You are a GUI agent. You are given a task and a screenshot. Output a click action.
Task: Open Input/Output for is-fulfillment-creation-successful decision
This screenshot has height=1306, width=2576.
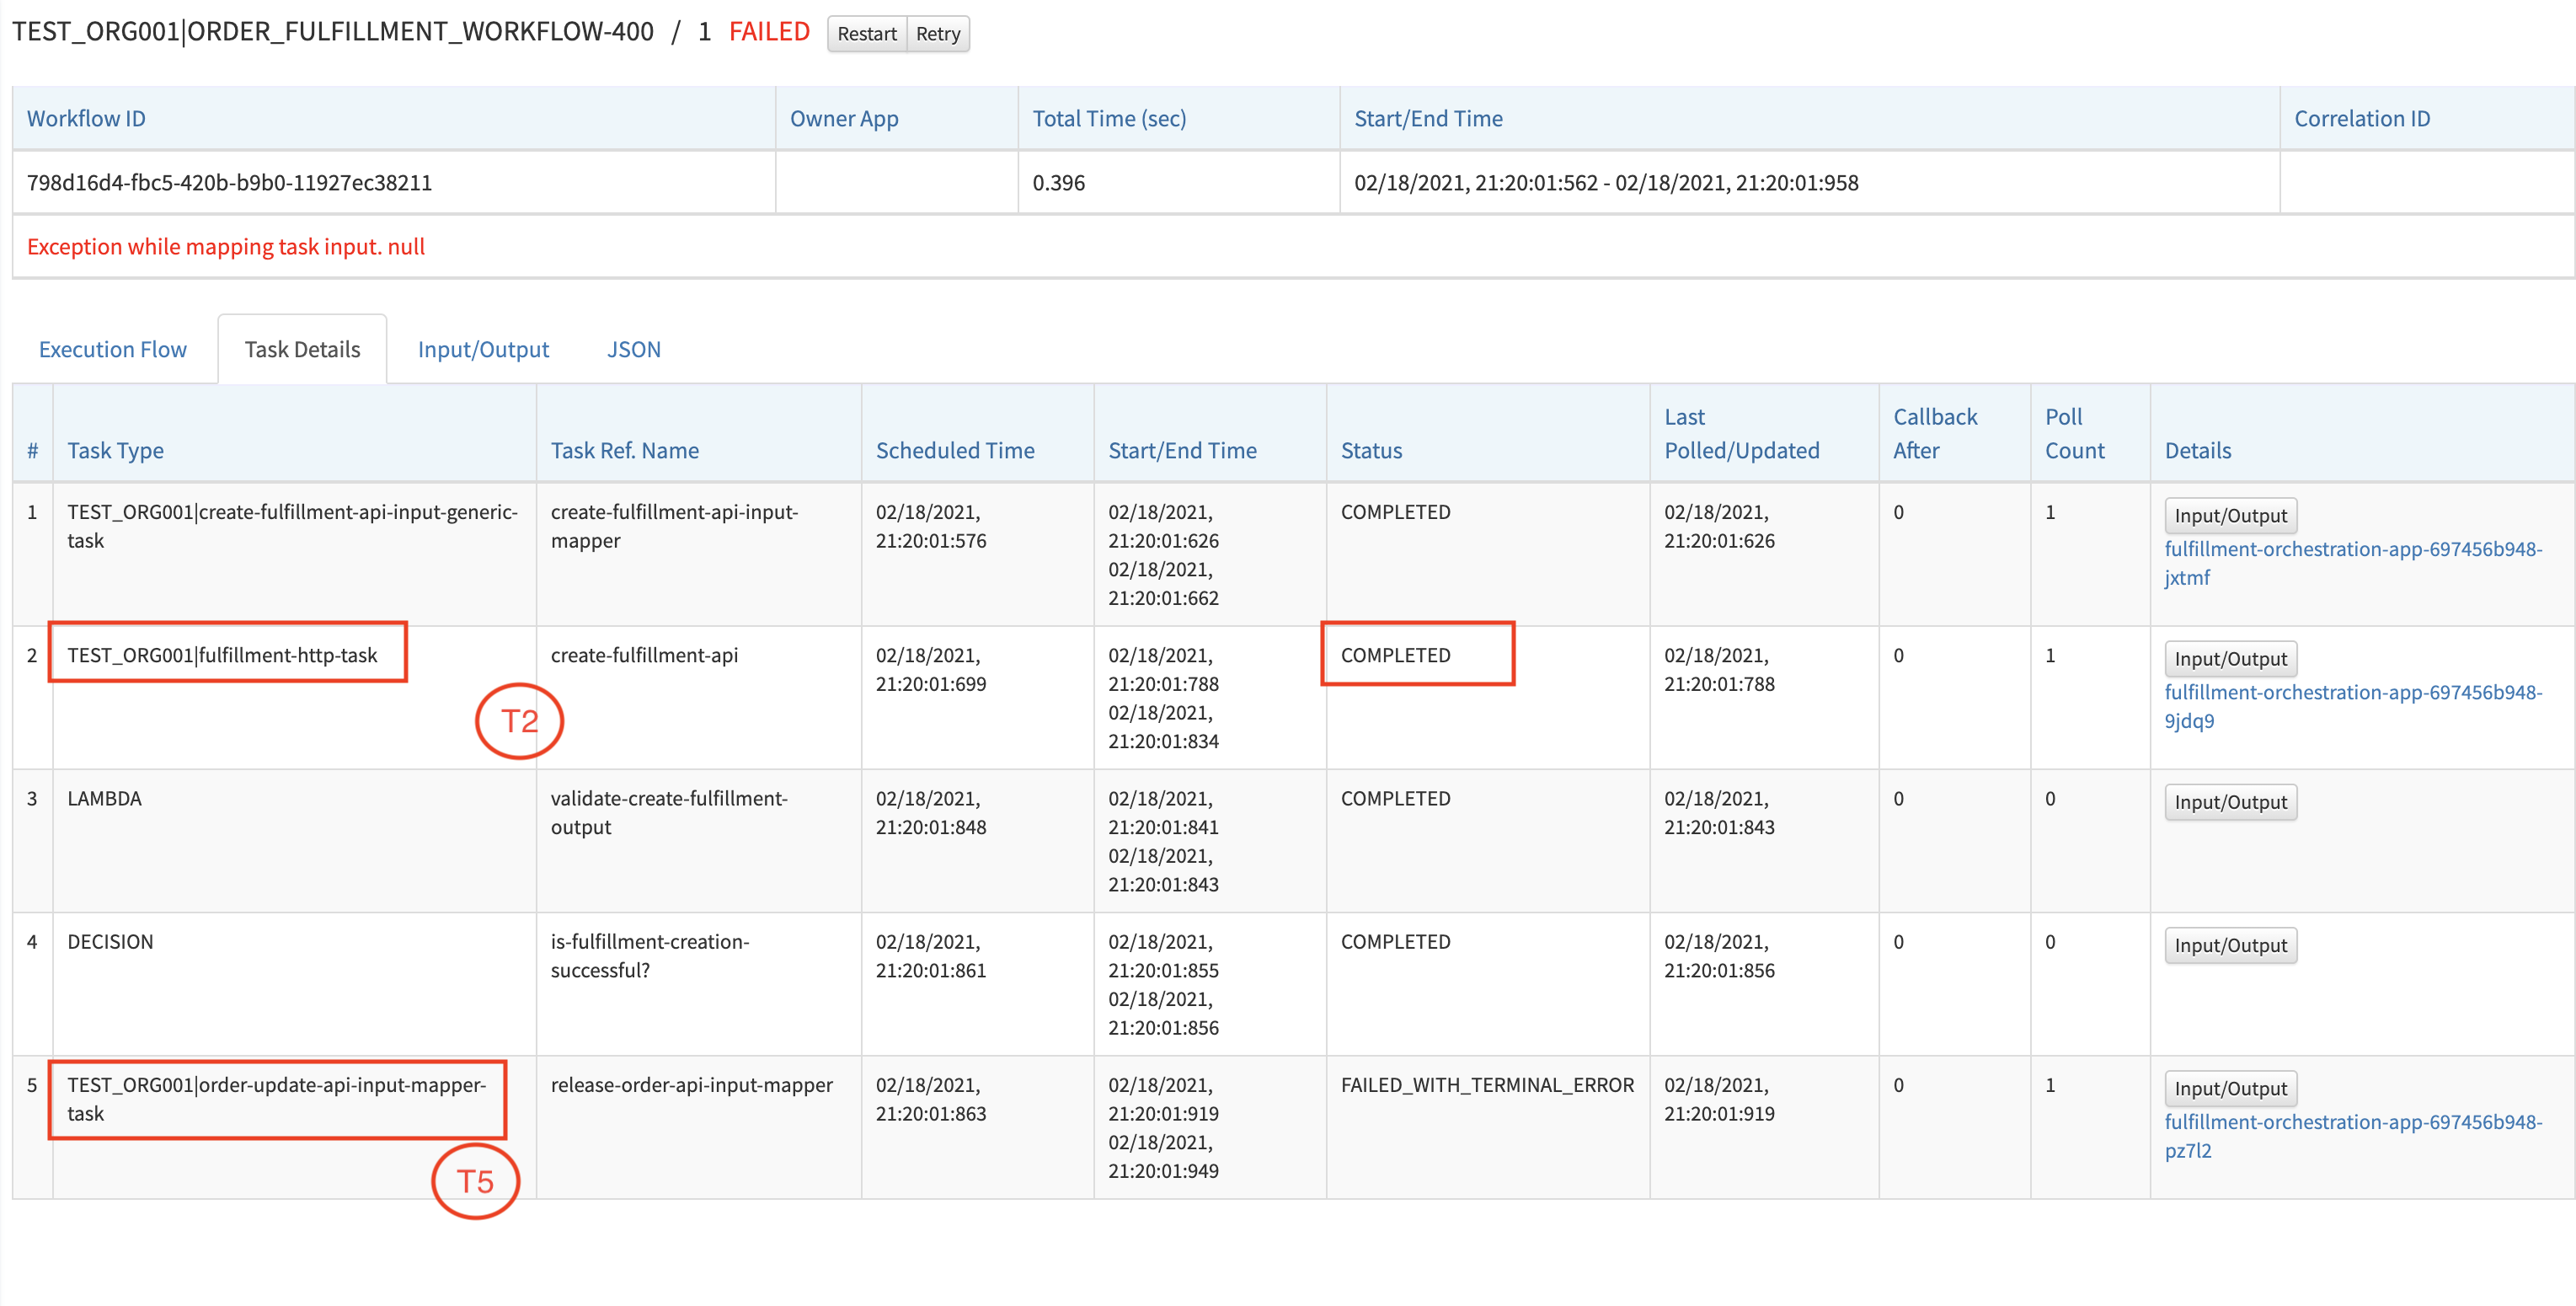coord(2230,945)
